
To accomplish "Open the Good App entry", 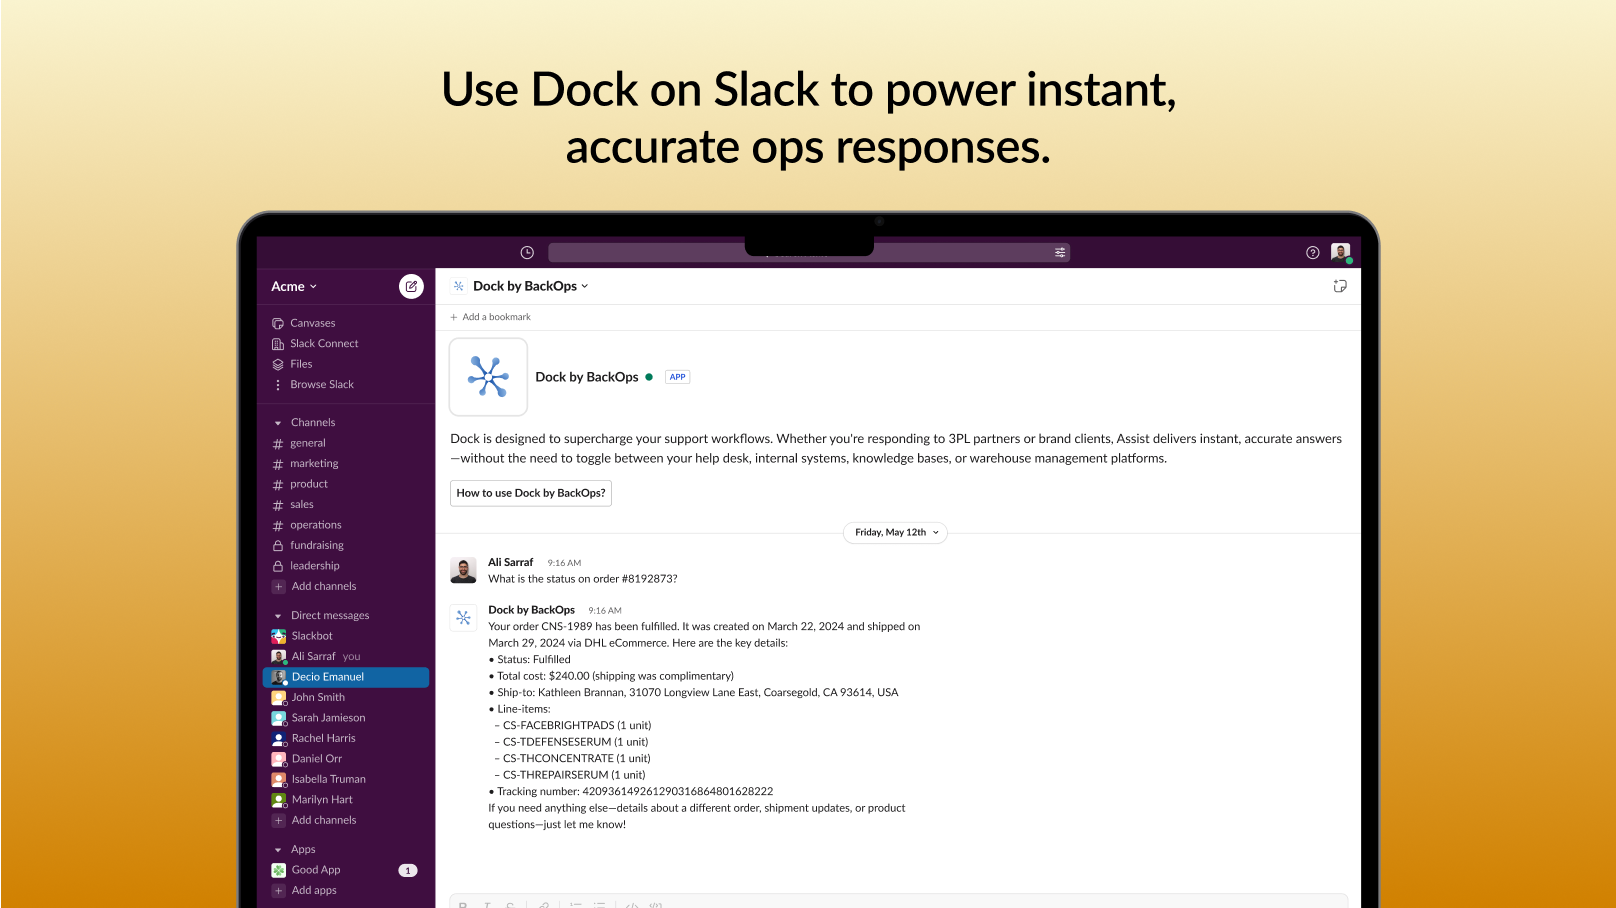I will [316, 870].
